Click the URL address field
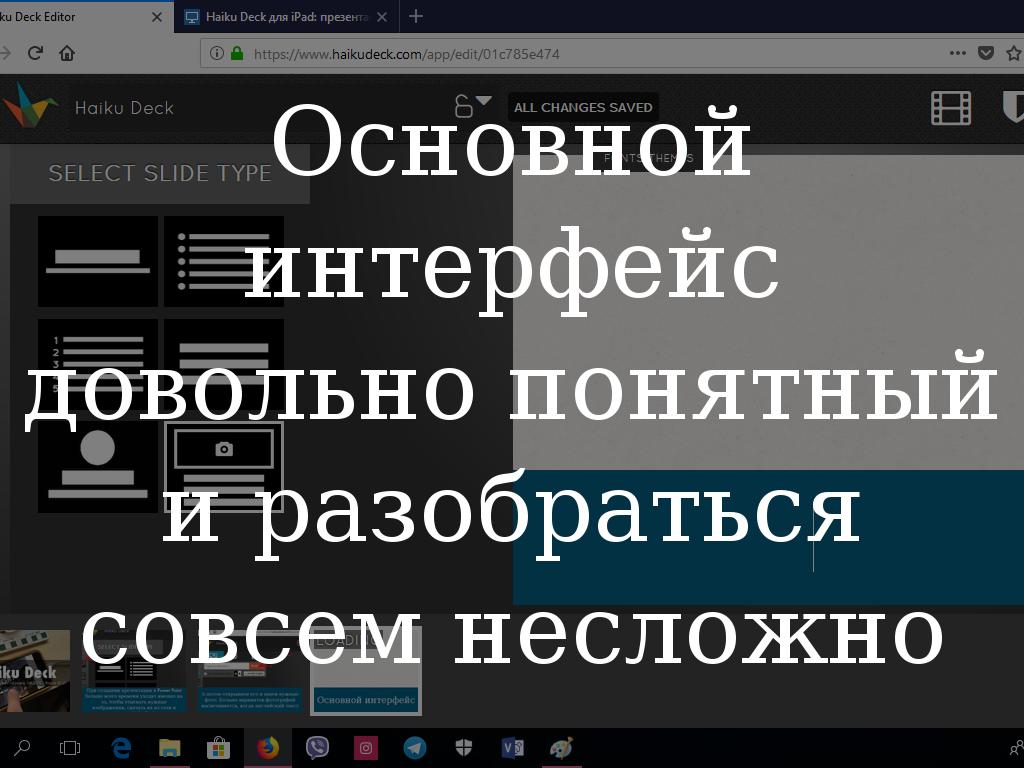The height and width of the screenshot is (768, 1024). click(x=590, y=54)
